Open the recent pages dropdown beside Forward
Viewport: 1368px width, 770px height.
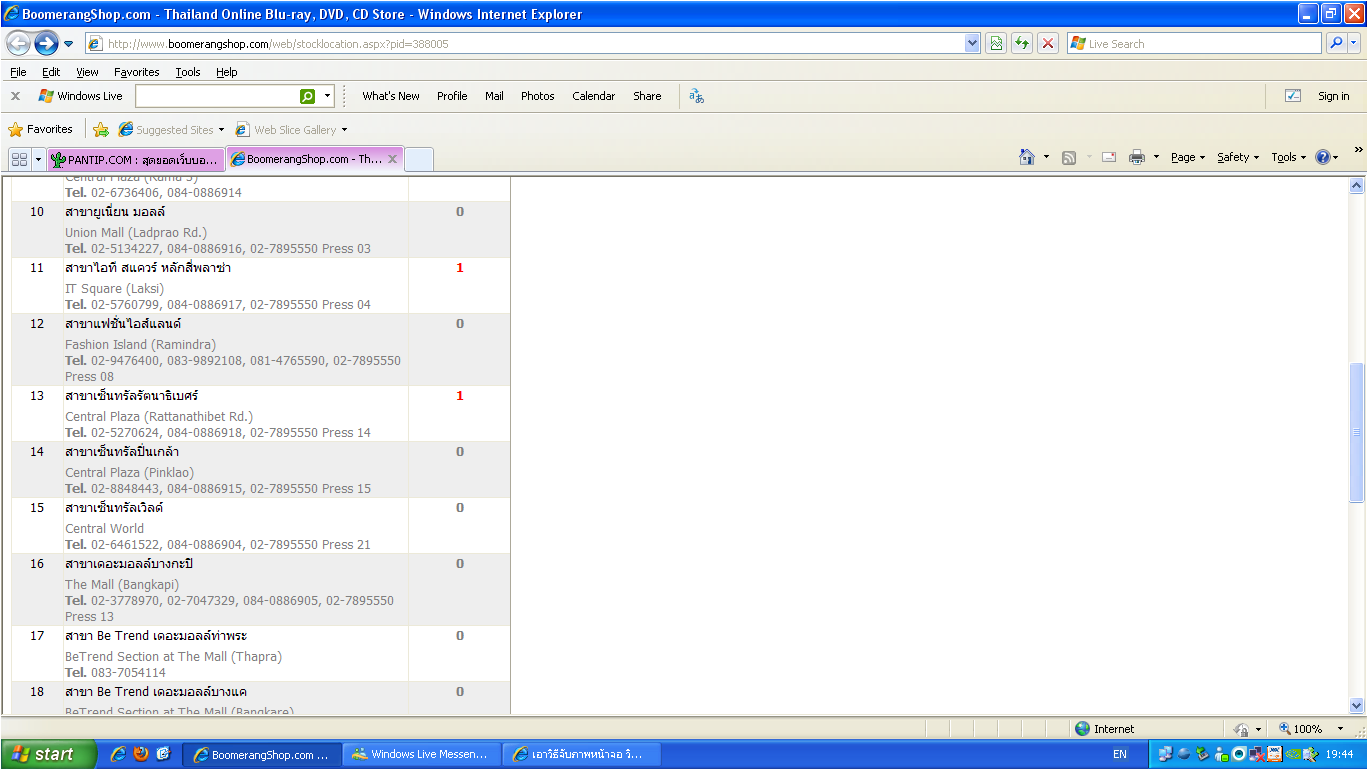69,44
